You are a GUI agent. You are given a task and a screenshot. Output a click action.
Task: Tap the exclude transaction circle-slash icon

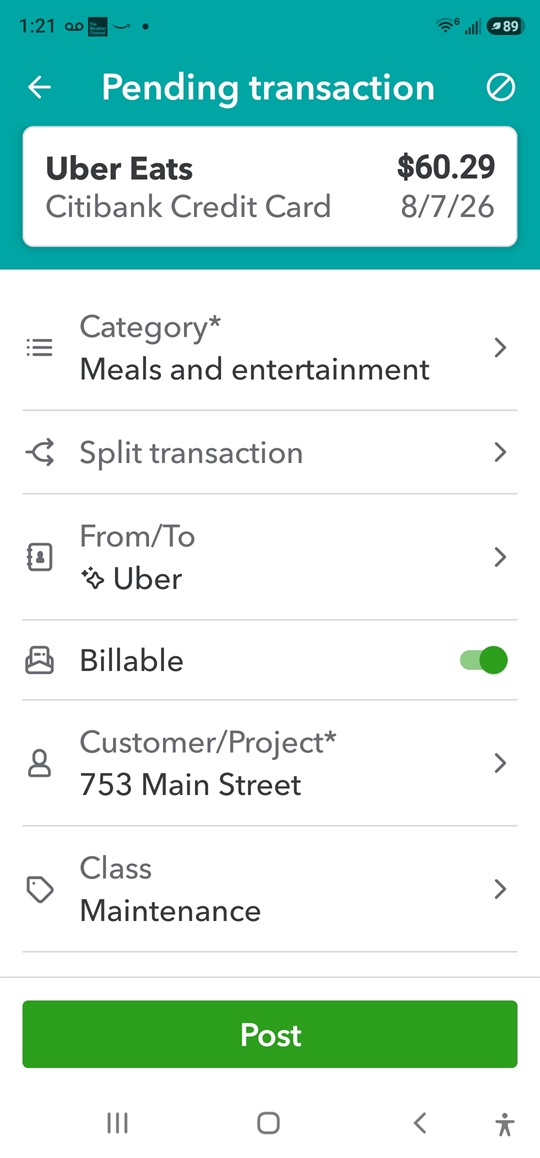point(500,88)
